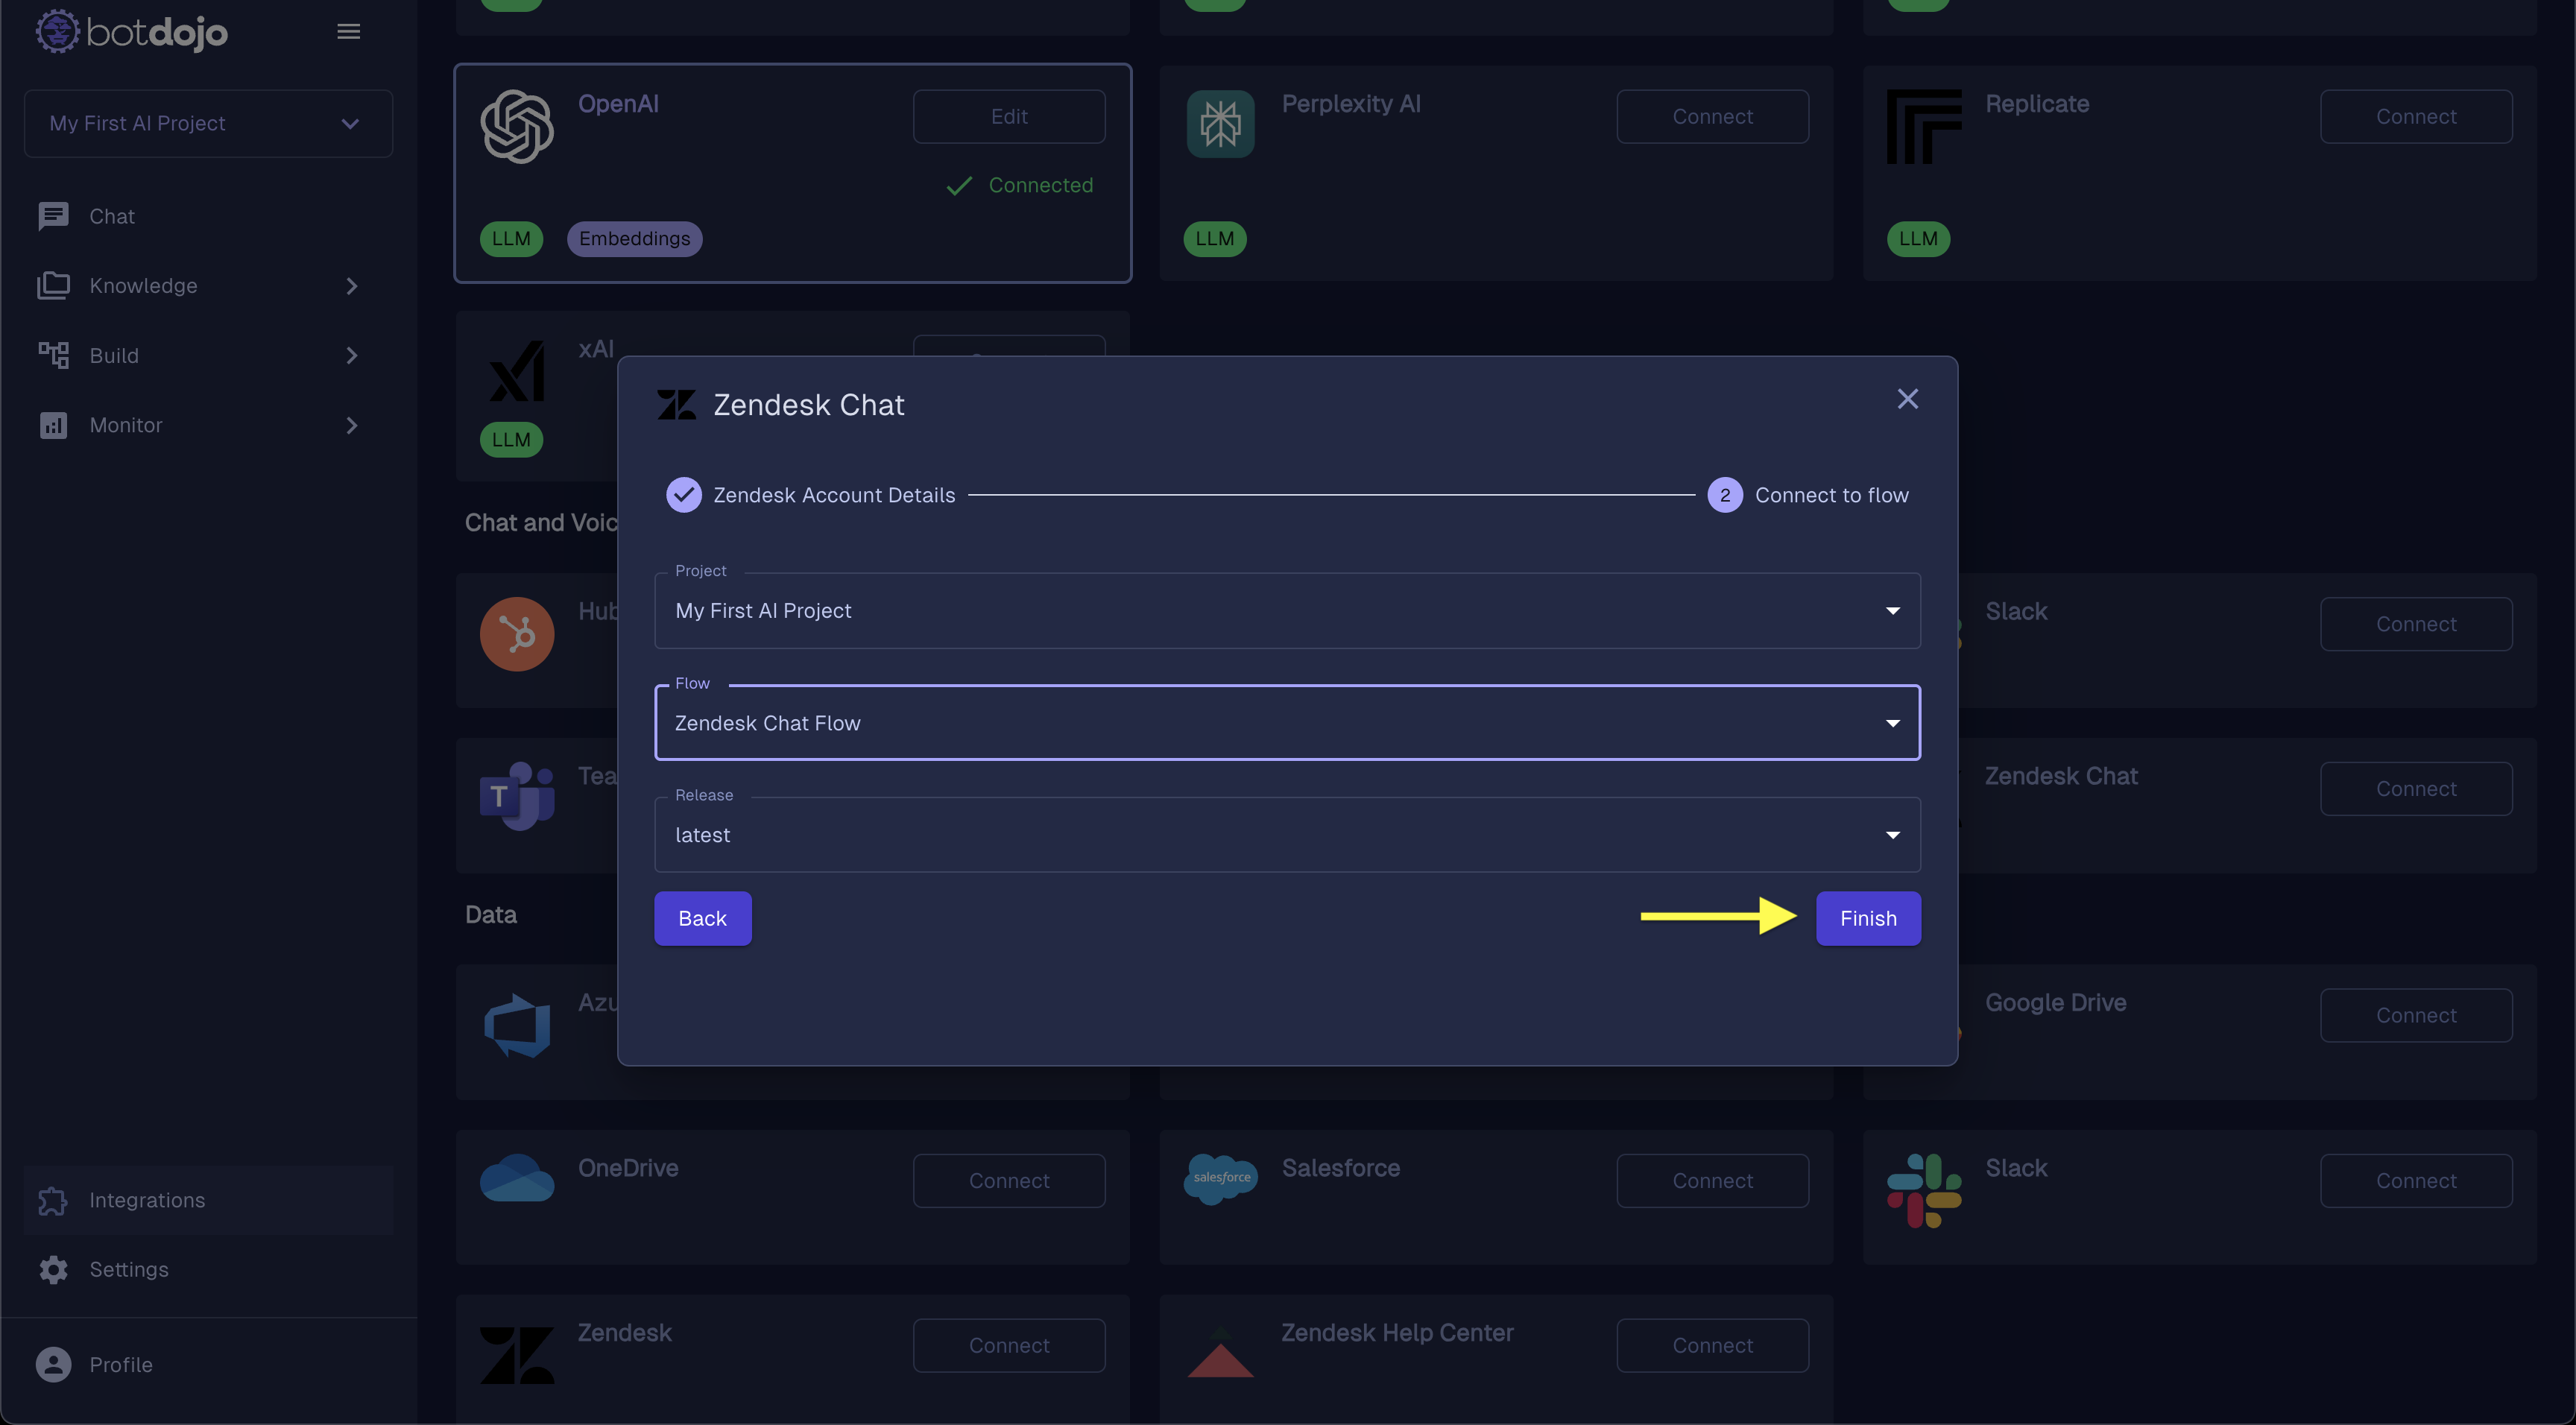This screenshot has width=2576, height=1425.
Task: Connect Slack in Chat and Voice section
Action: 2415,623
